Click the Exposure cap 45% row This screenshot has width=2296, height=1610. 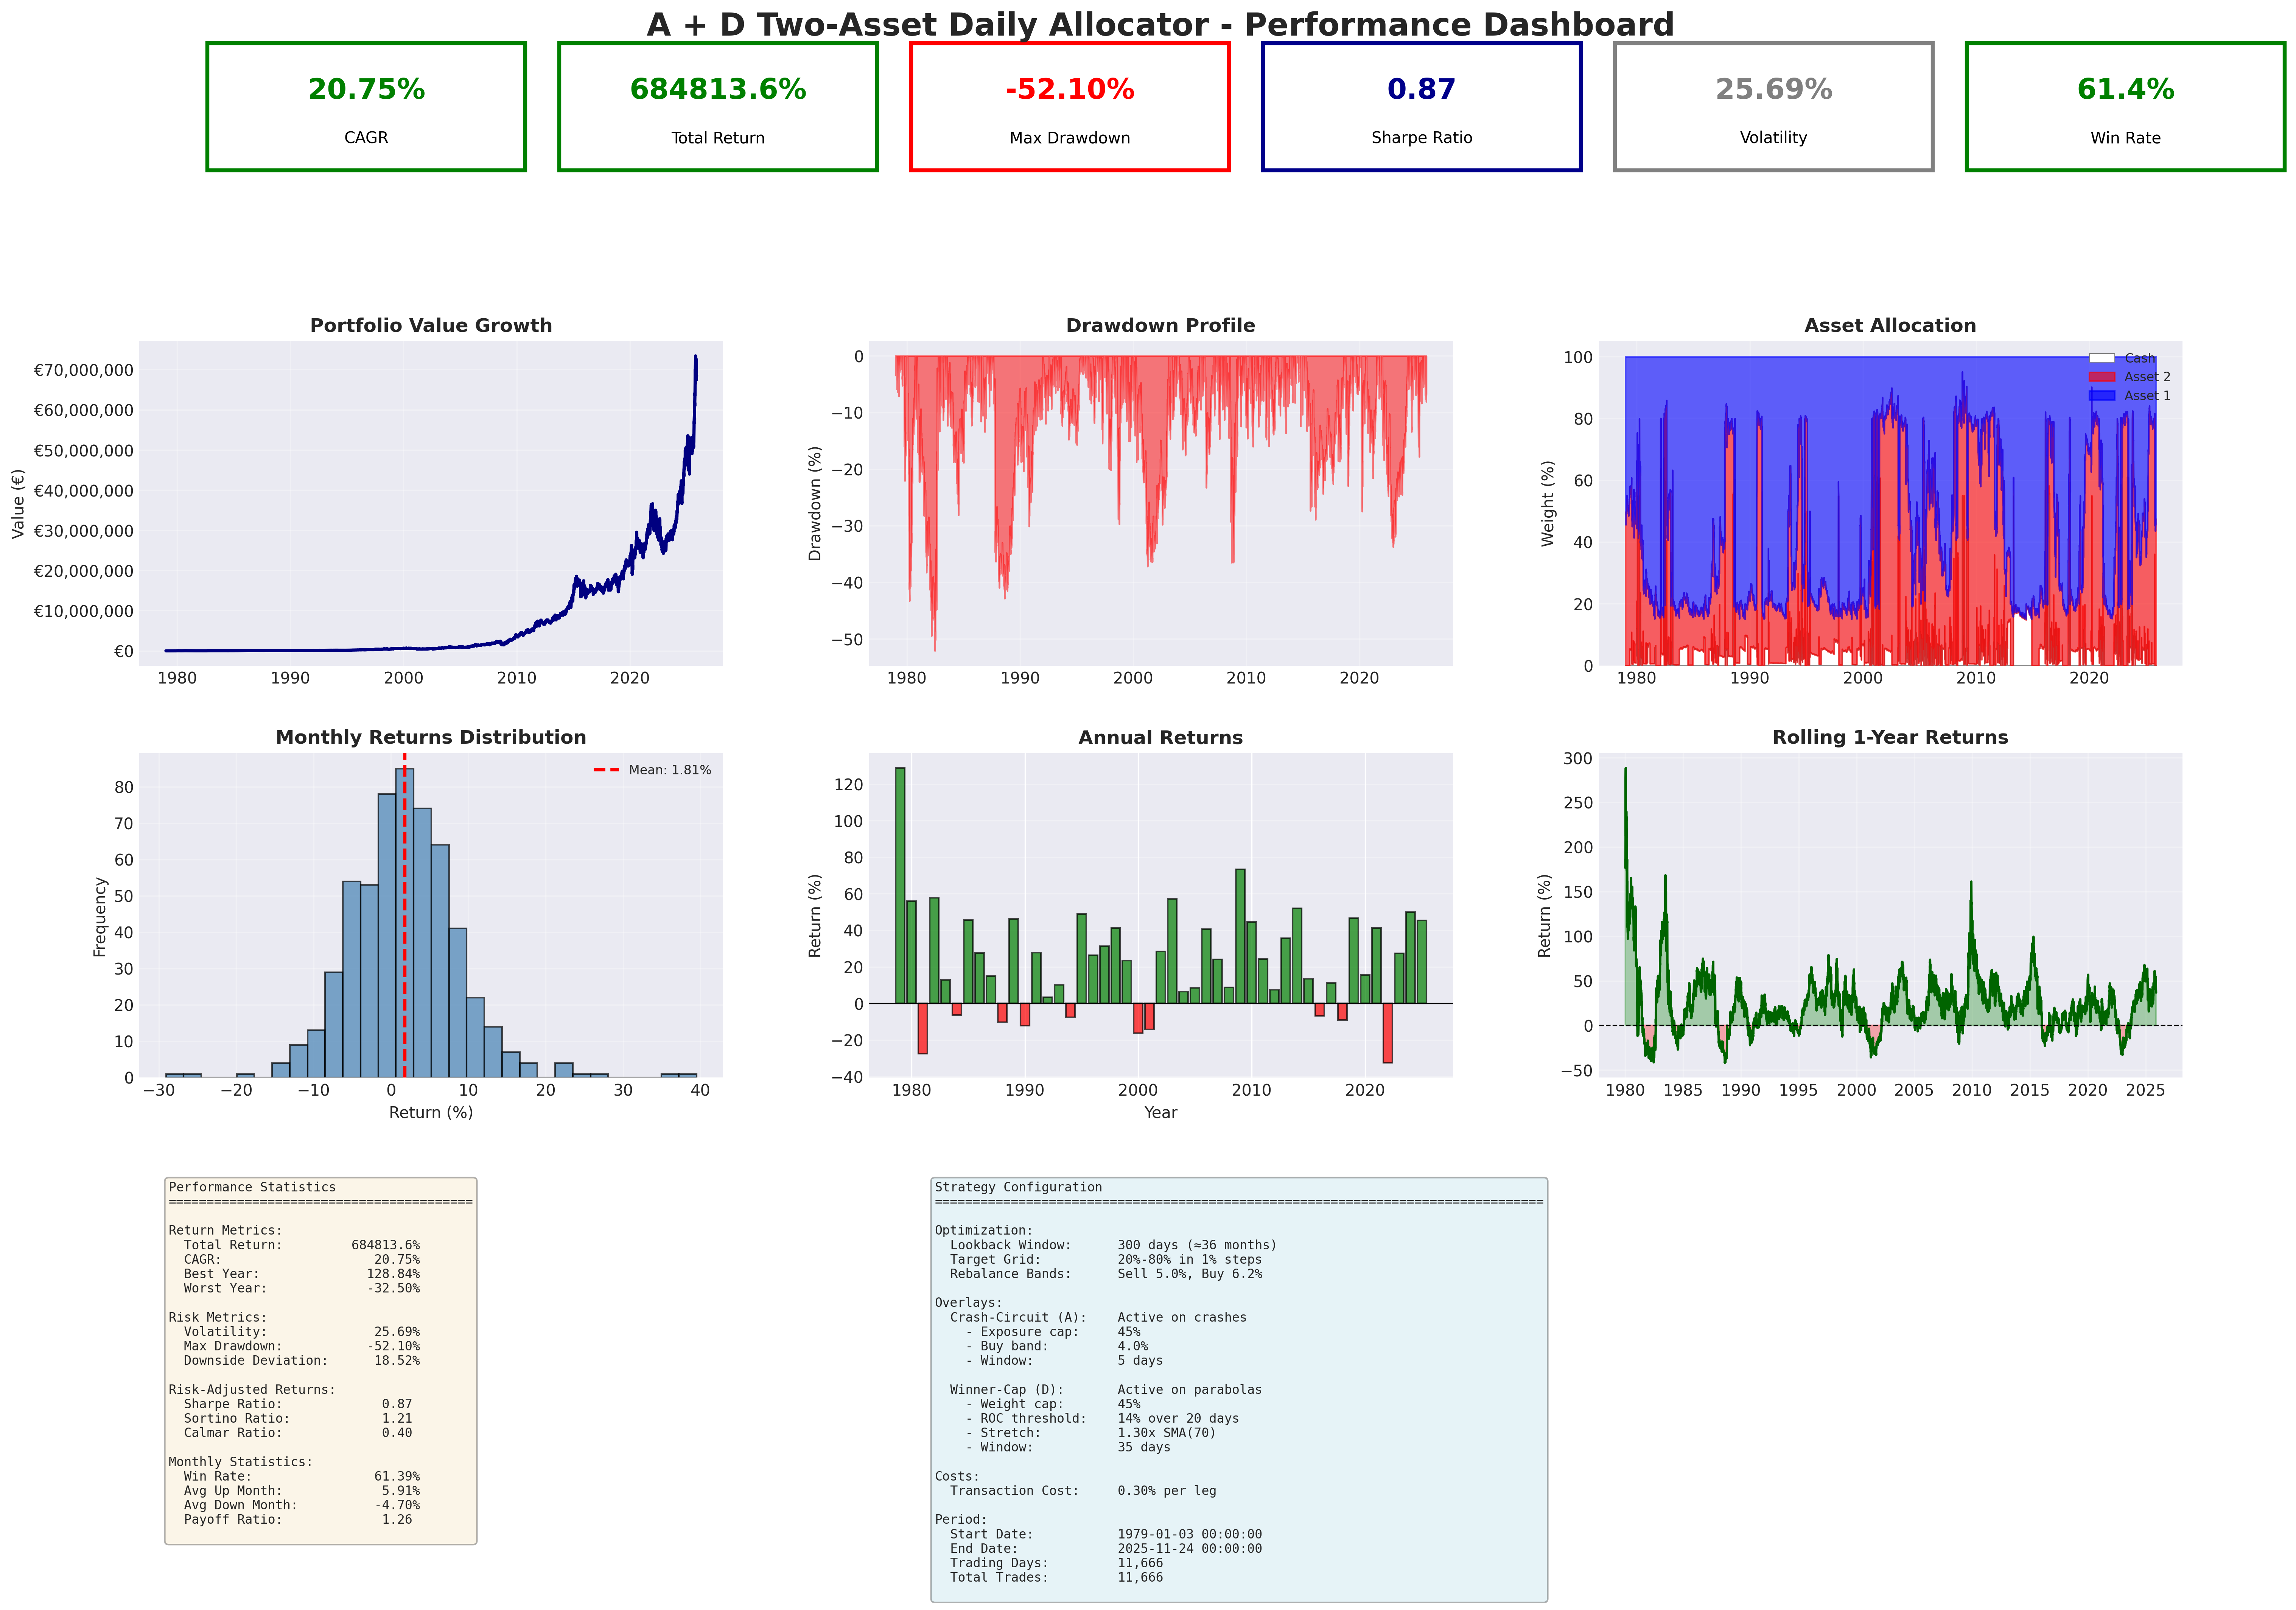1053,1332
